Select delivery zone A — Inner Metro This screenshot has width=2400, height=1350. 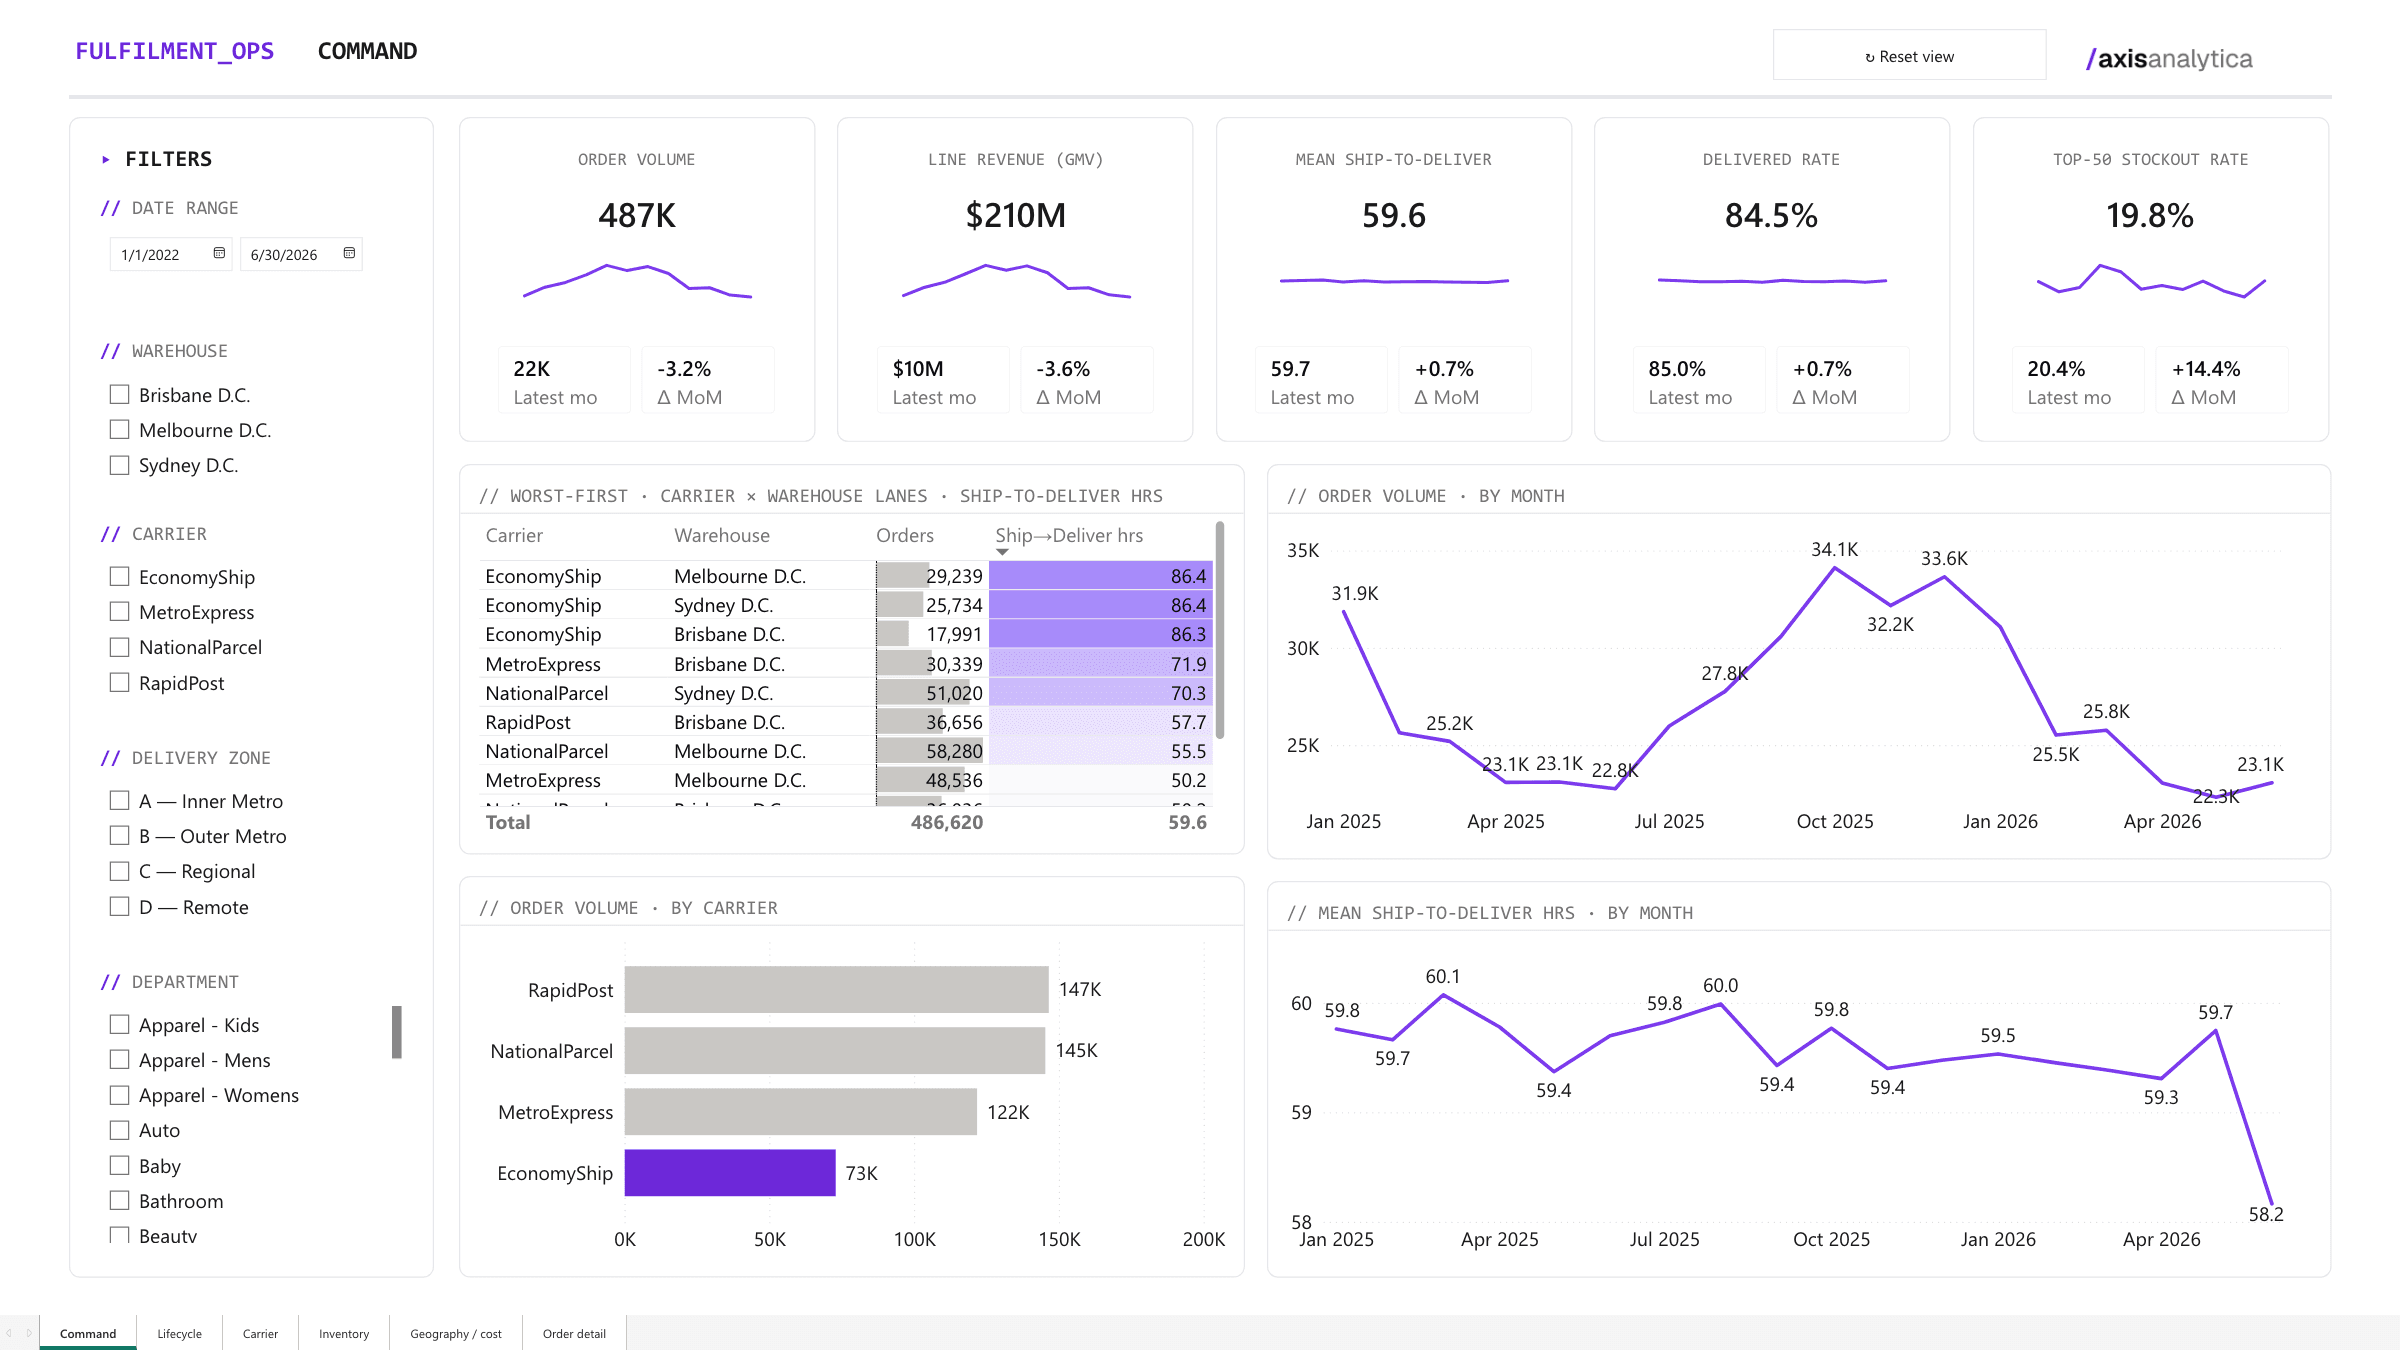tap(119, 801)
